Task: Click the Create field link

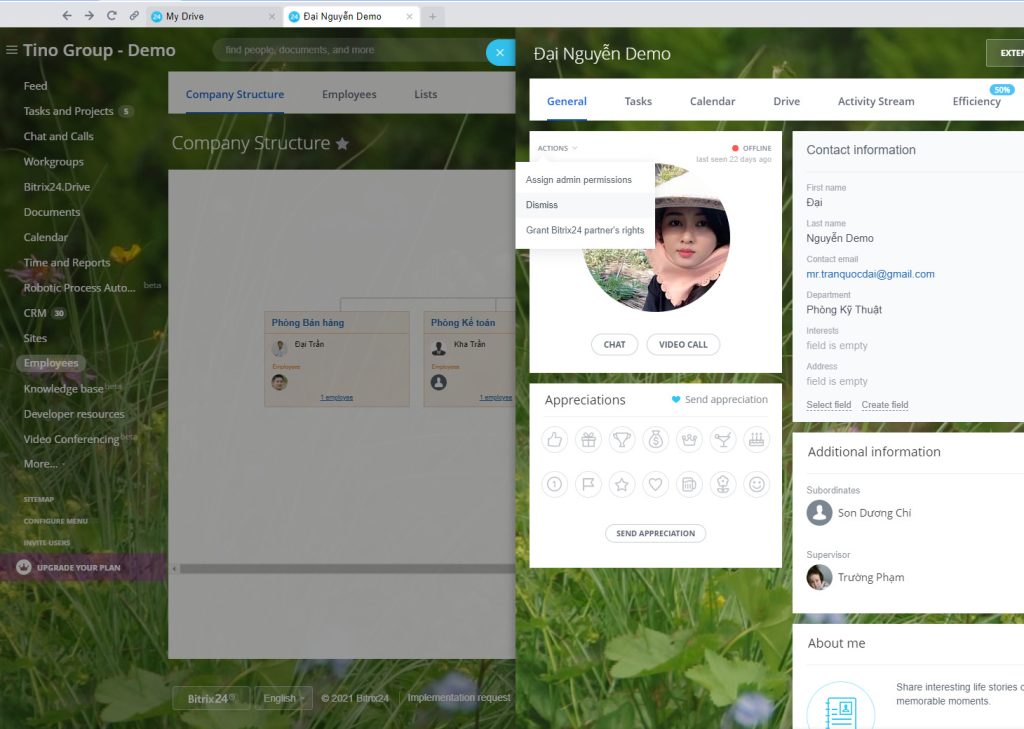Action: 885,405
